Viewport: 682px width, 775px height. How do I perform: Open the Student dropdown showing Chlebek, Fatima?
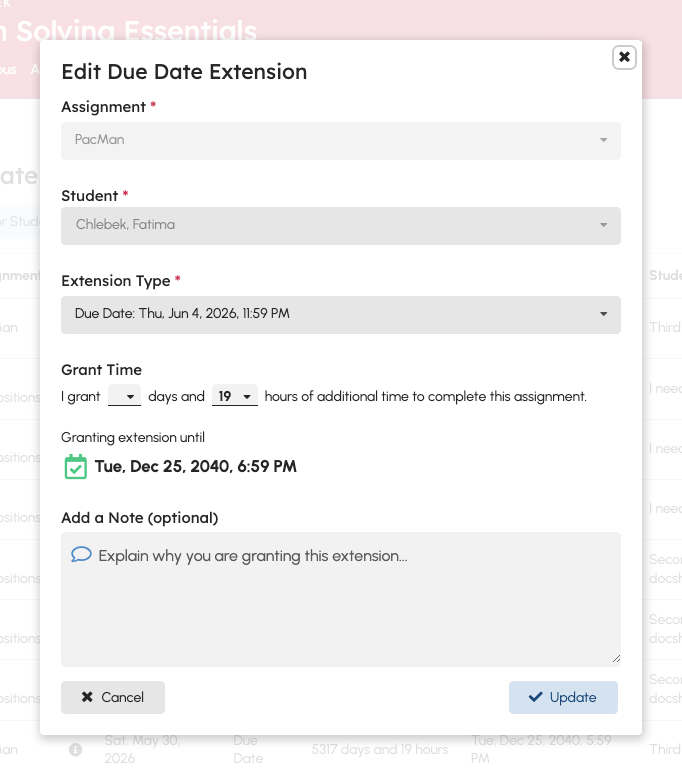[x=341, y=225]
